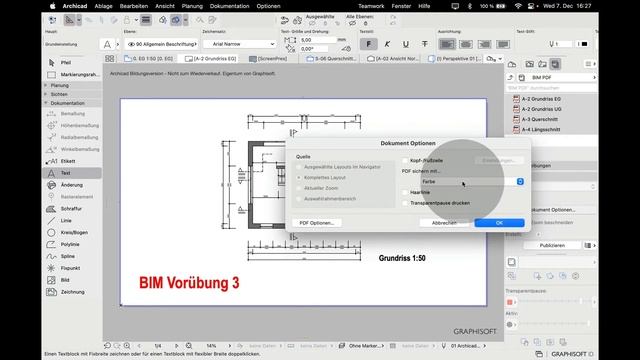The width and height of the screenshot is (640, 360).
Task: Click the Publizieren button
Action: click(552, 245)
